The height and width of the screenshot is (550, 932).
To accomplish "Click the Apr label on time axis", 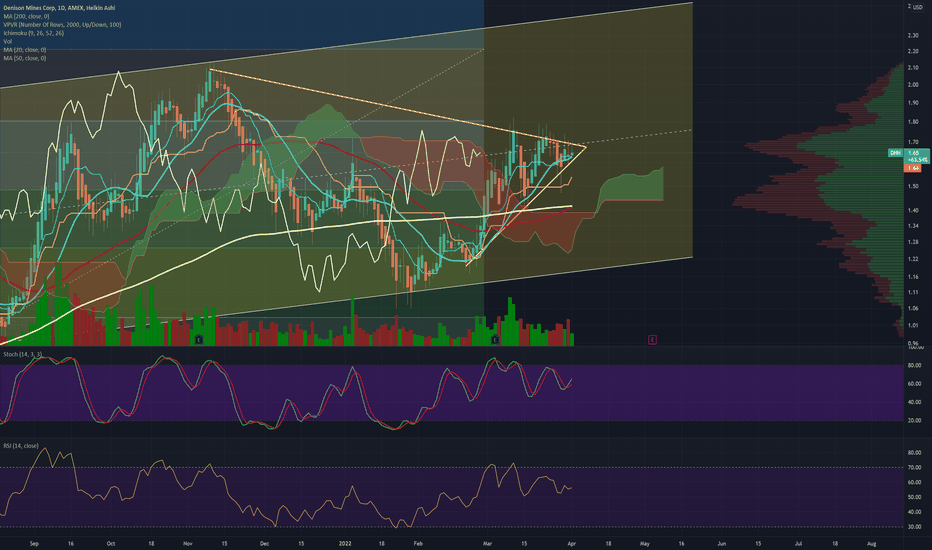I will pyautogui.click(x=572, y=543).
